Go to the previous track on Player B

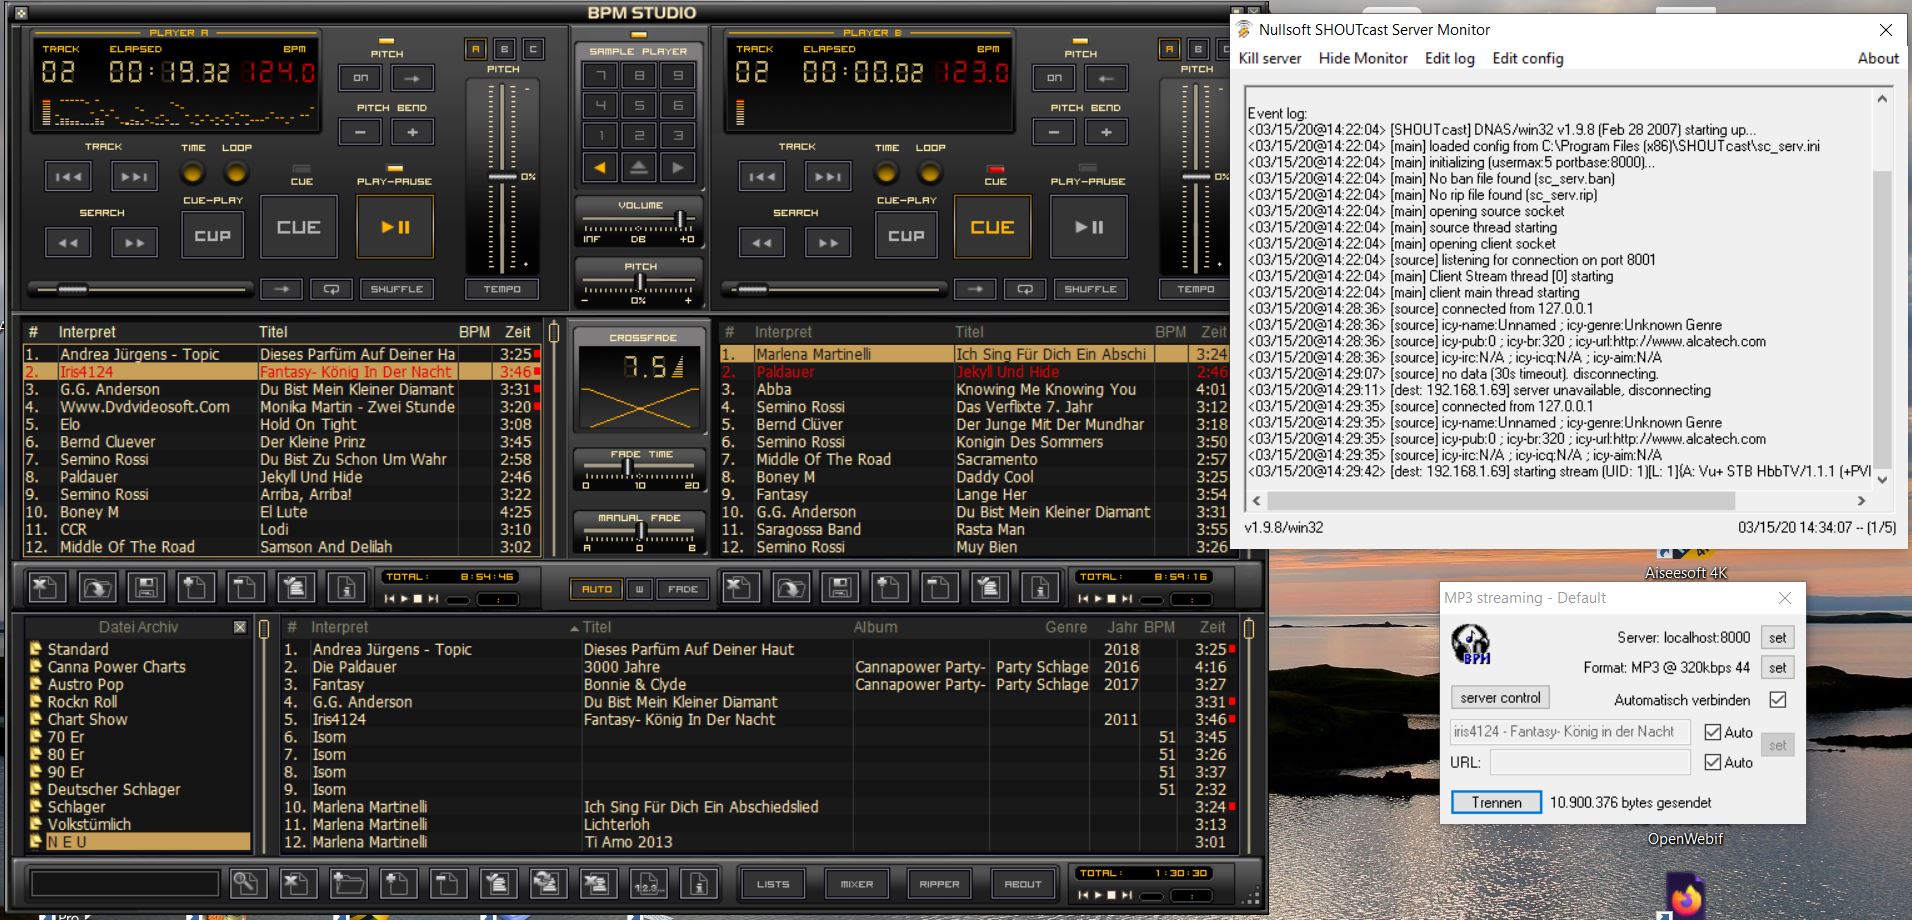pyautogui.click(x=762, y=176)
